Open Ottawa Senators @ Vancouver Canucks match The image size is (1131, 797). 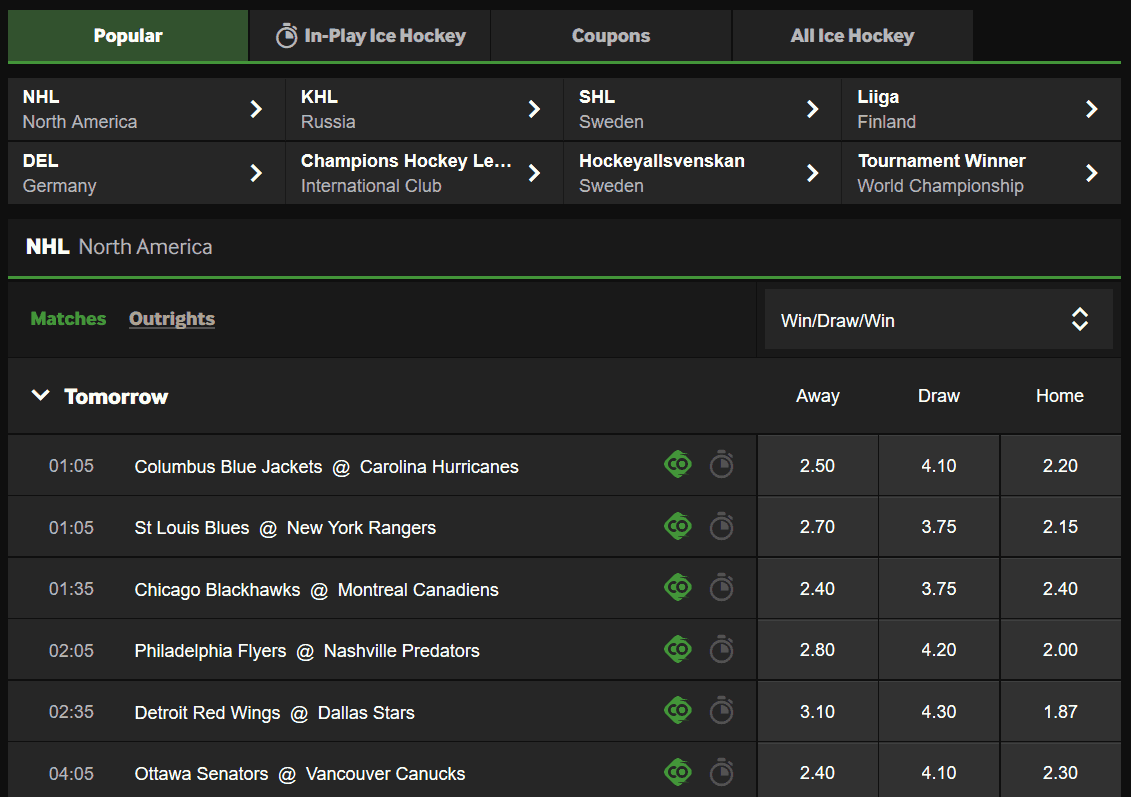(x=299, y=774)
